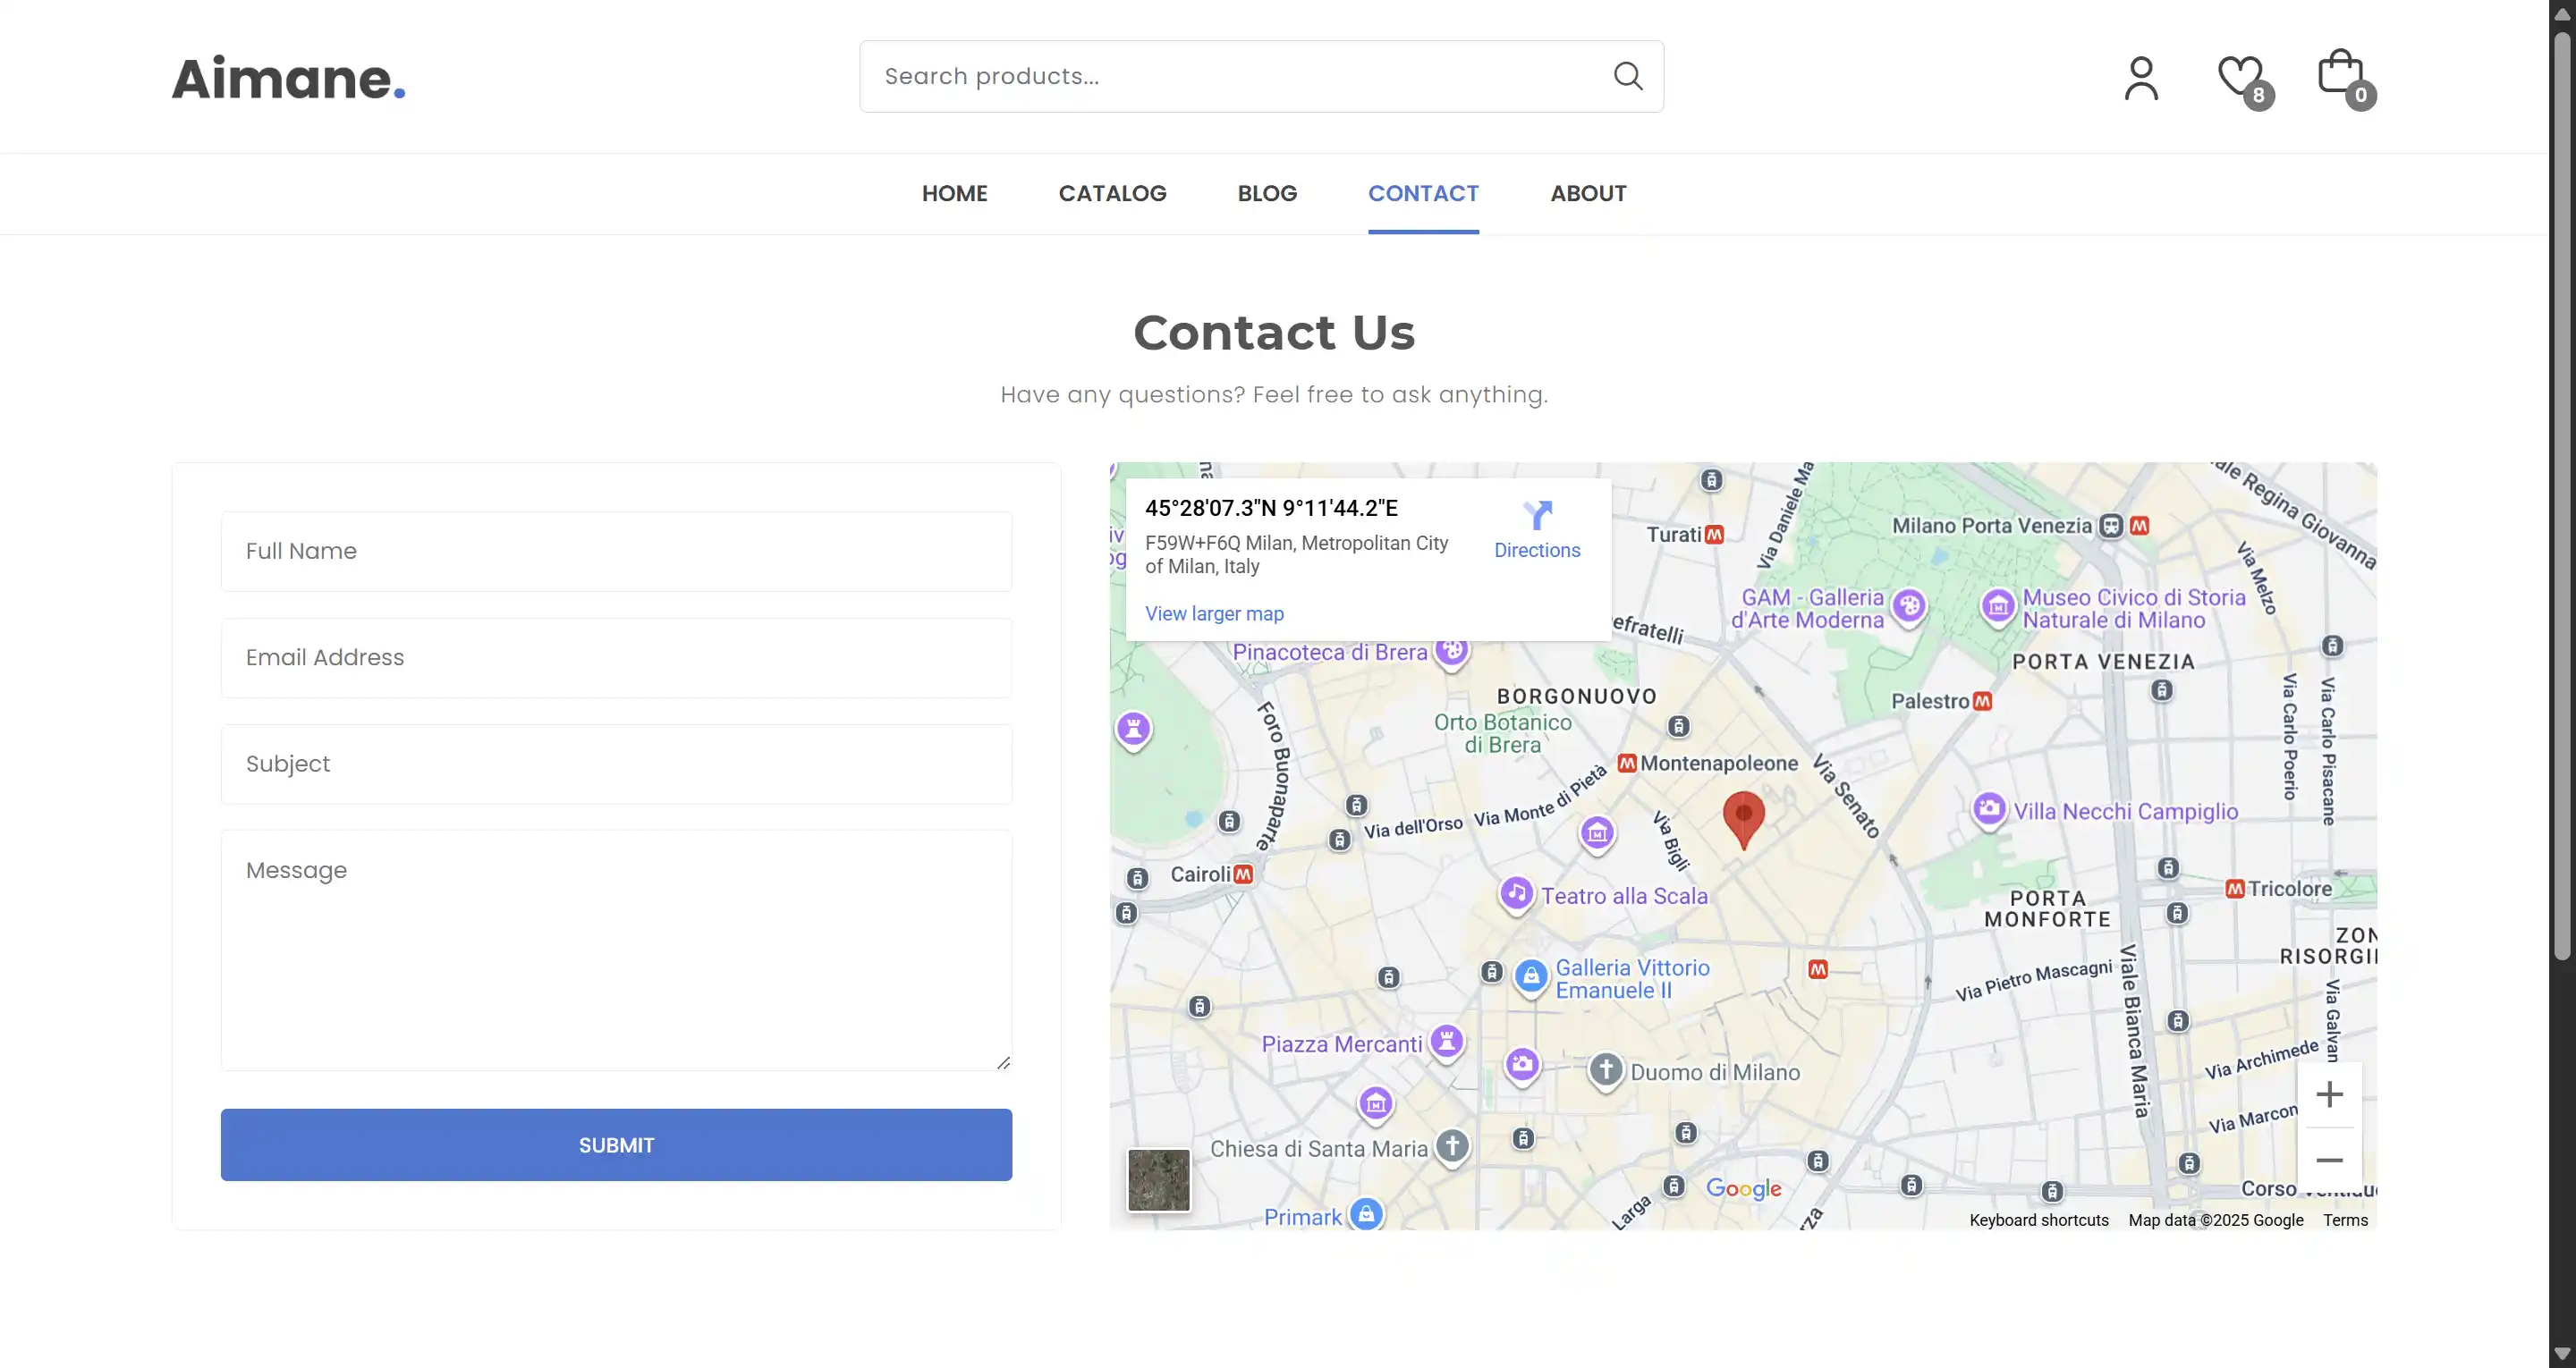Open the wishlist heart icon
The image size is (2576, 1368).
click(2240, 76)
